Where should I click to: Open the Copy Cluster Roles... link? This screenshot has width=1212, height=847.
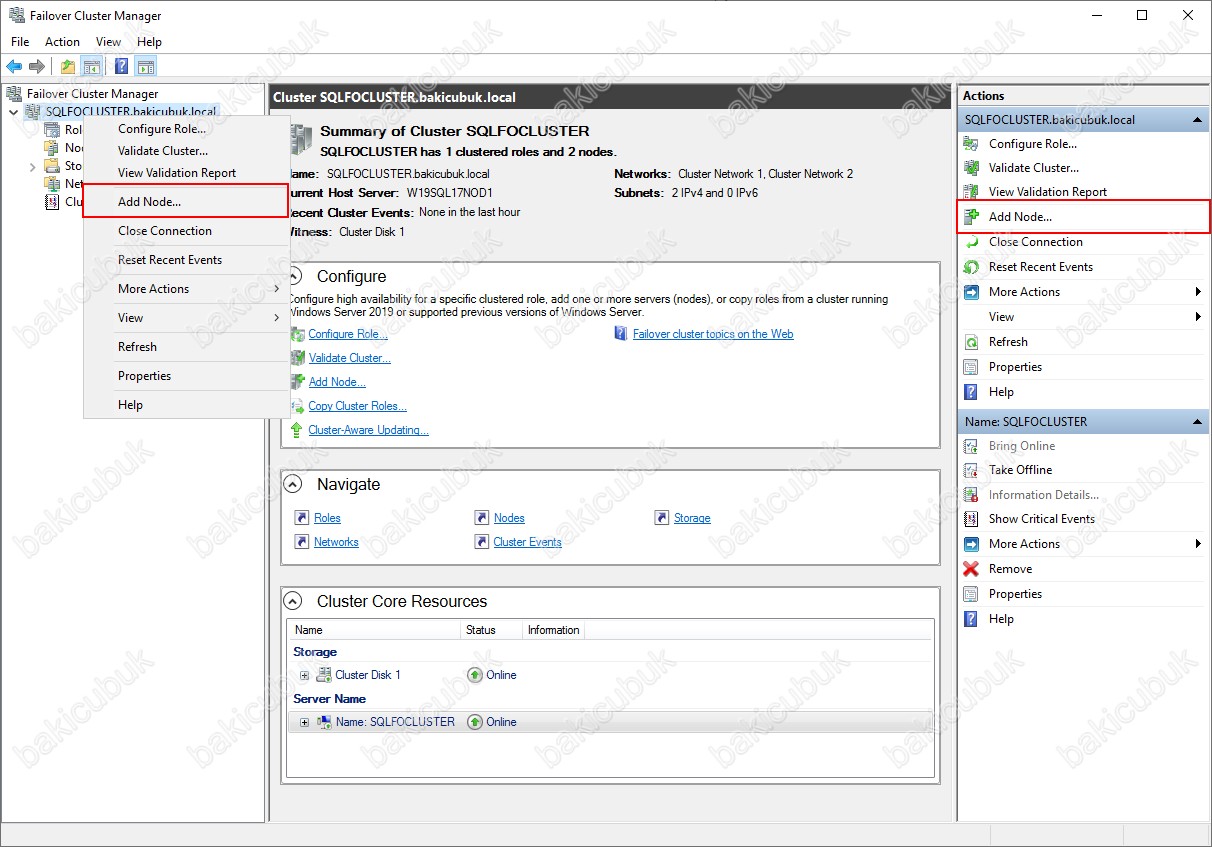pos(357,406)
